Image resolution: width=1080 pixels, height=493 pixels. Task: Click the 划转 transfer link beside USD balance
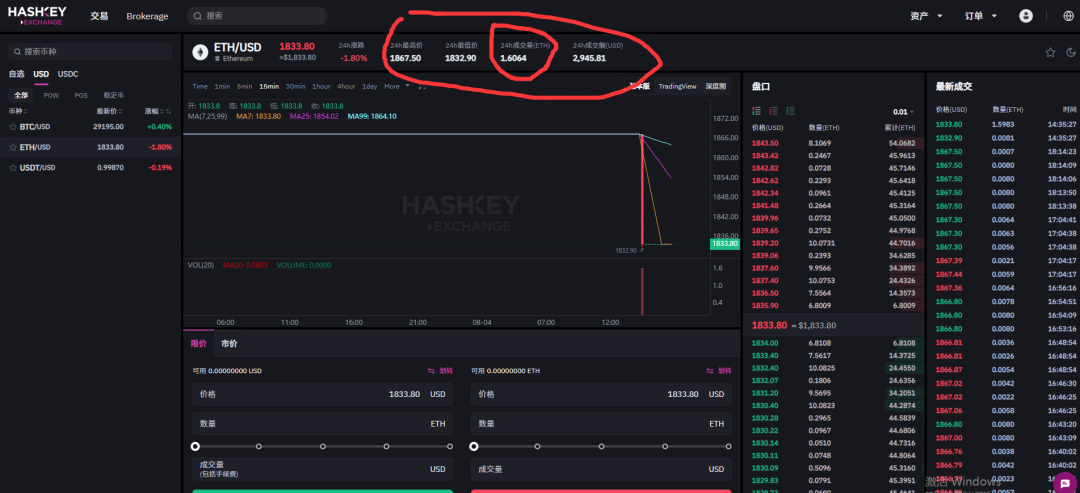coord(440,370)
